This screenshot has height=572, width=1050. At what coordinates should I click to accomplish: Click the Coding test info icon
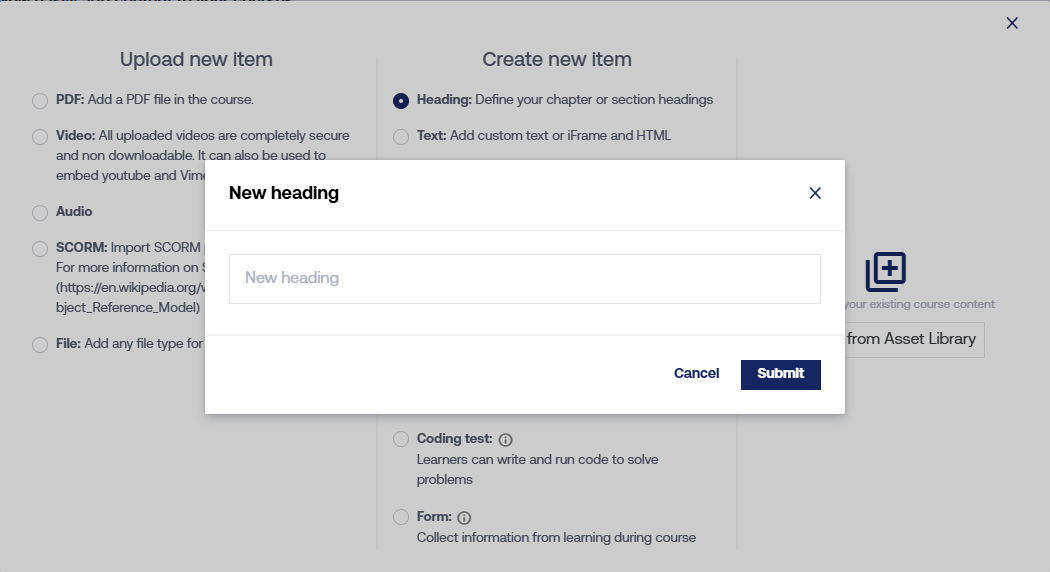(505, 440)
